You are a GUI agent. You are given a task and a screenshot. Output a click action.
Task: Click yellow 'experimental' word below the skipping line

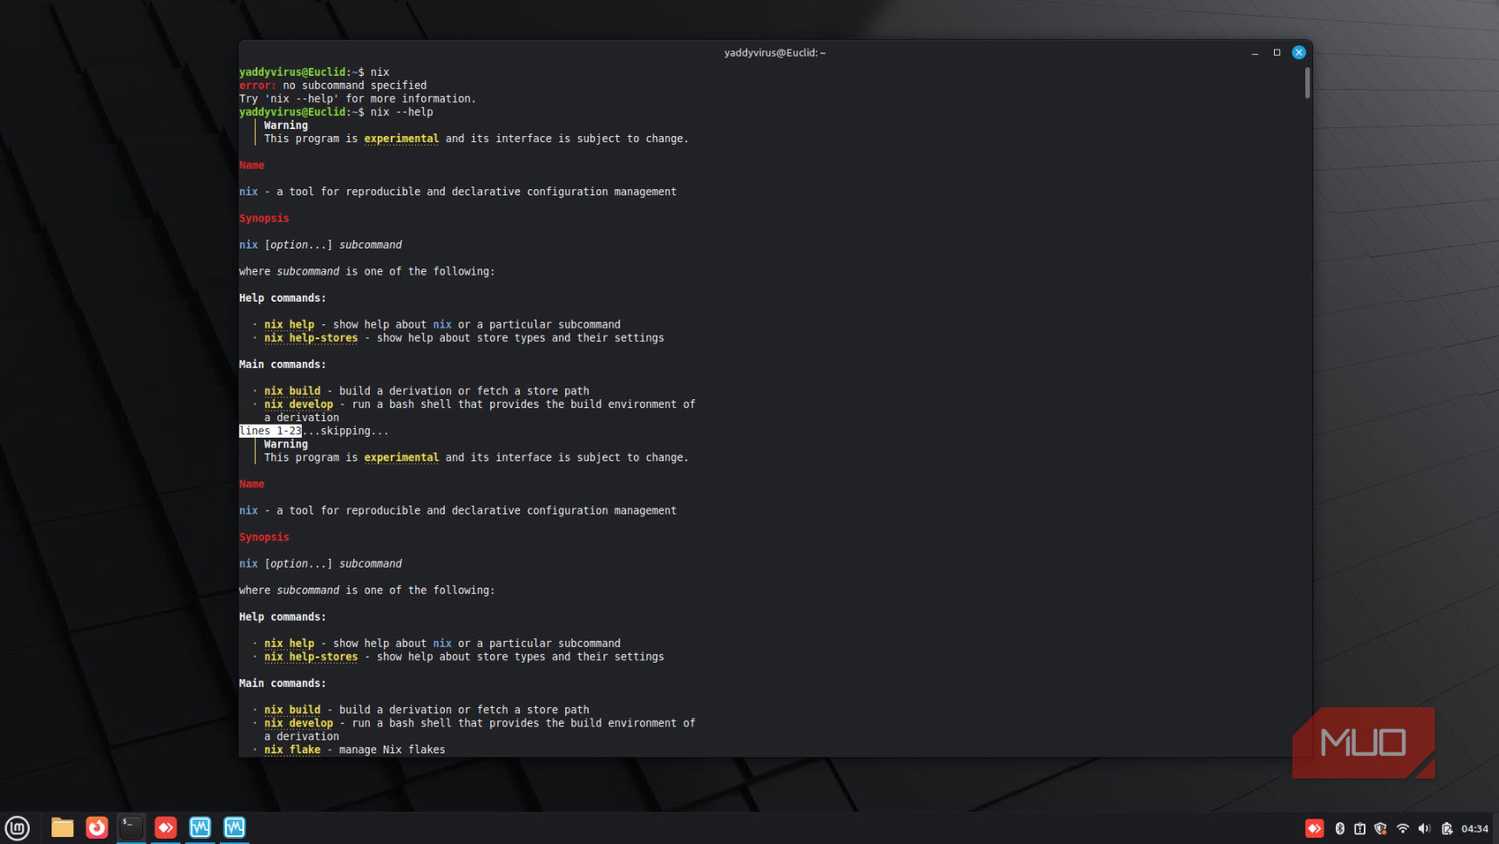tap(401, 457)
